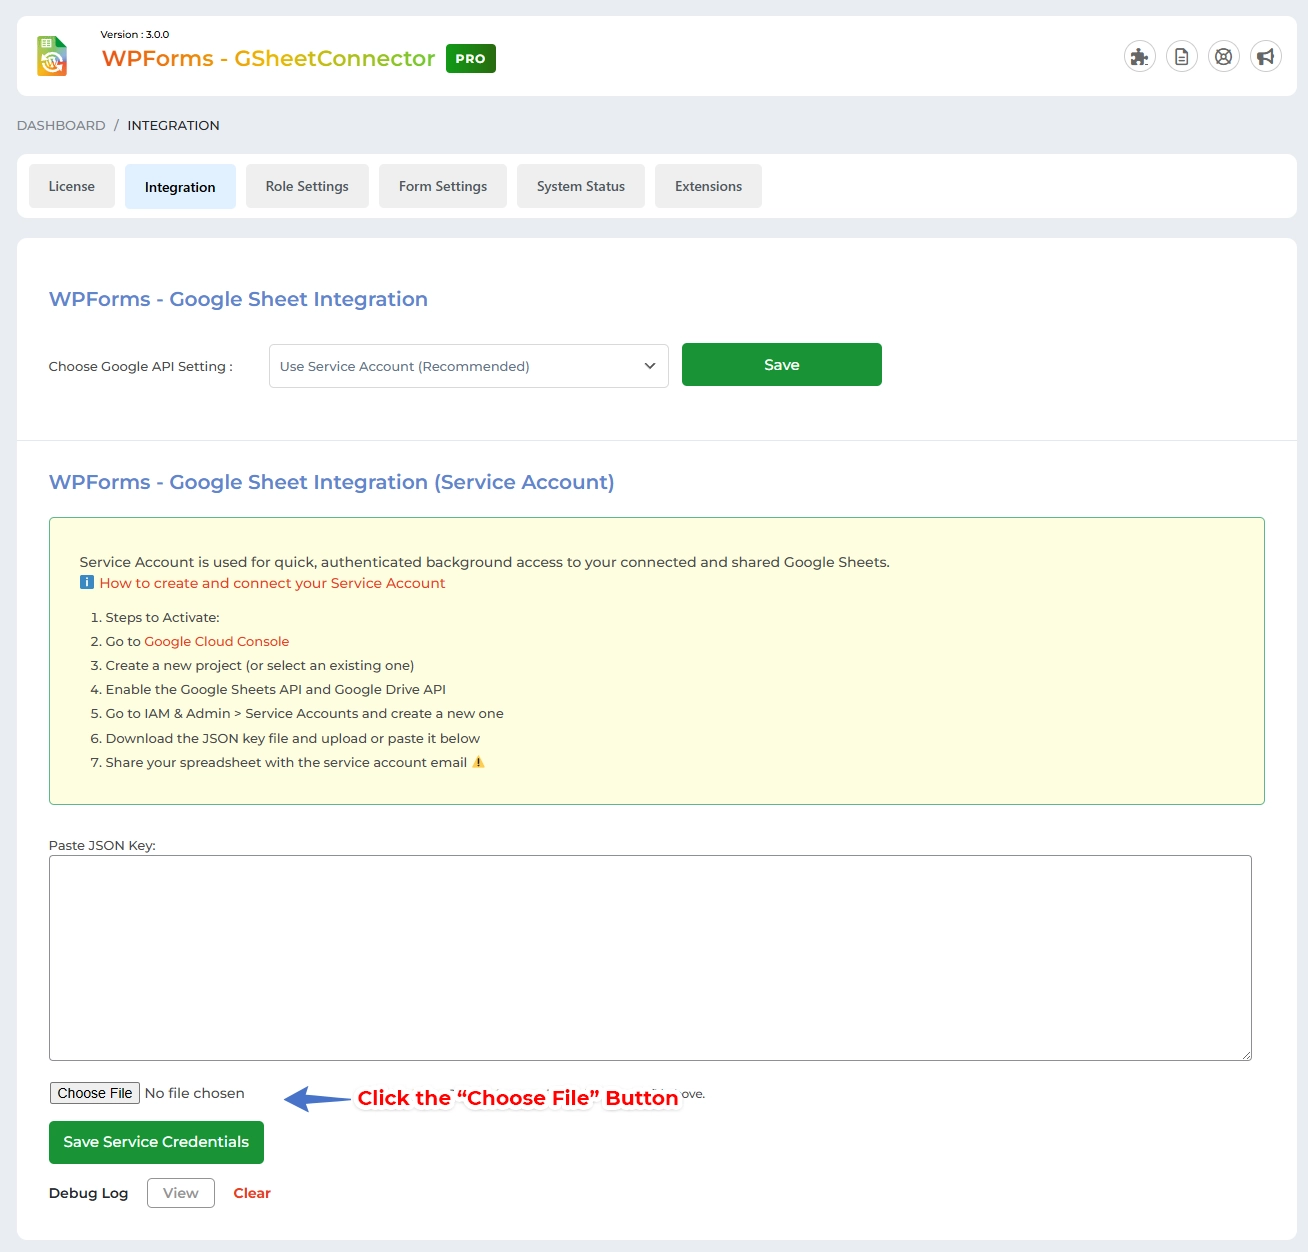This screenshot has height=1252, width=1308.
Task: Open the Google Cloud Console link
Action: (x=216, y=642)
